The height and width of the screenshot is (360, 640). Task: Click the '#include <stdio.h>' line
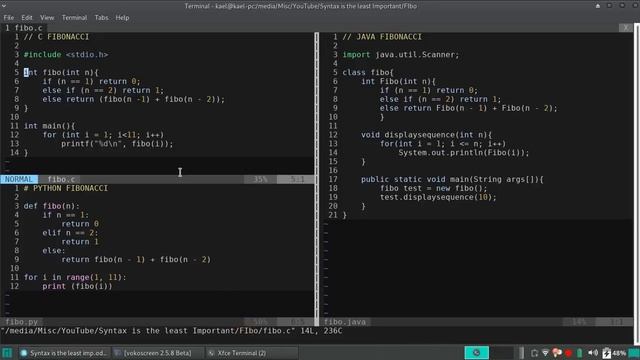click(66, 54)
